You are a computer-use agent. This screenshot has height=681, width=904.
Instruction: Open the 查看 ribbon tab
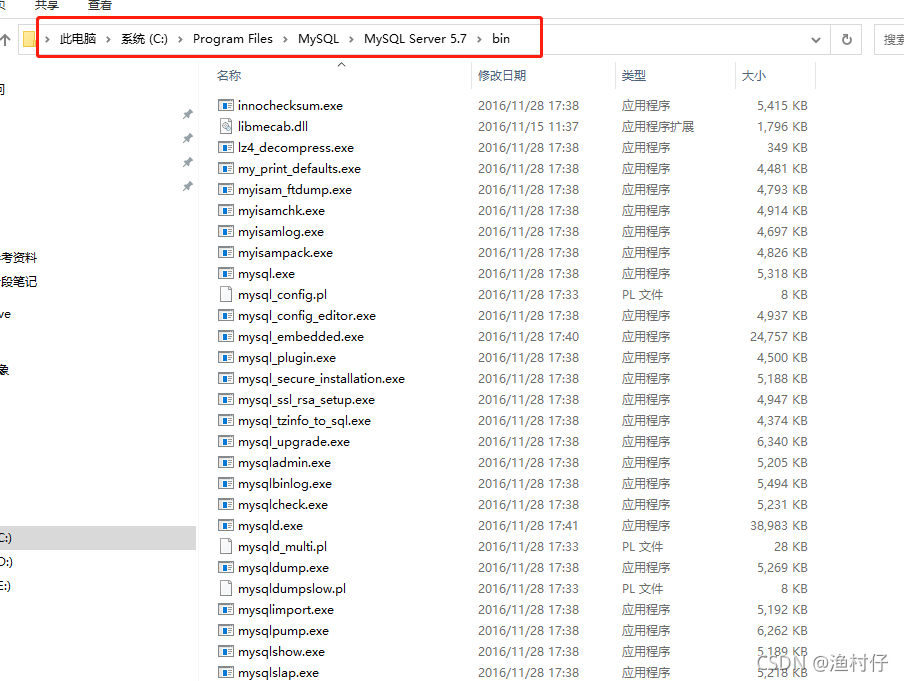click(x=100, y=5)
